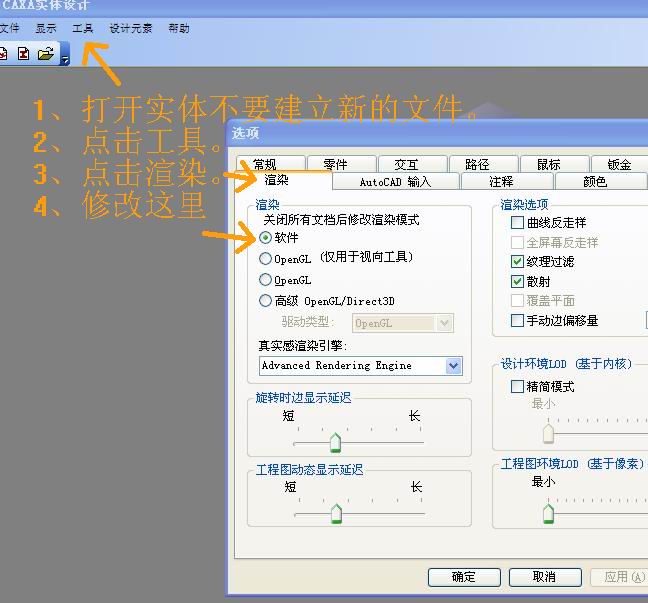Open the 驱动类型 OpenGL dropdown

tap(403, 323)
